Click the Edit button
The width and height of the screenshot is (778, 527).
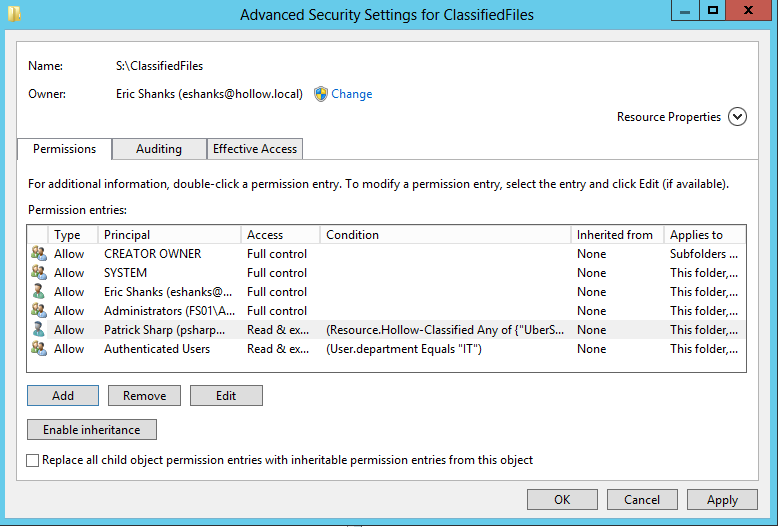(226, 396)
